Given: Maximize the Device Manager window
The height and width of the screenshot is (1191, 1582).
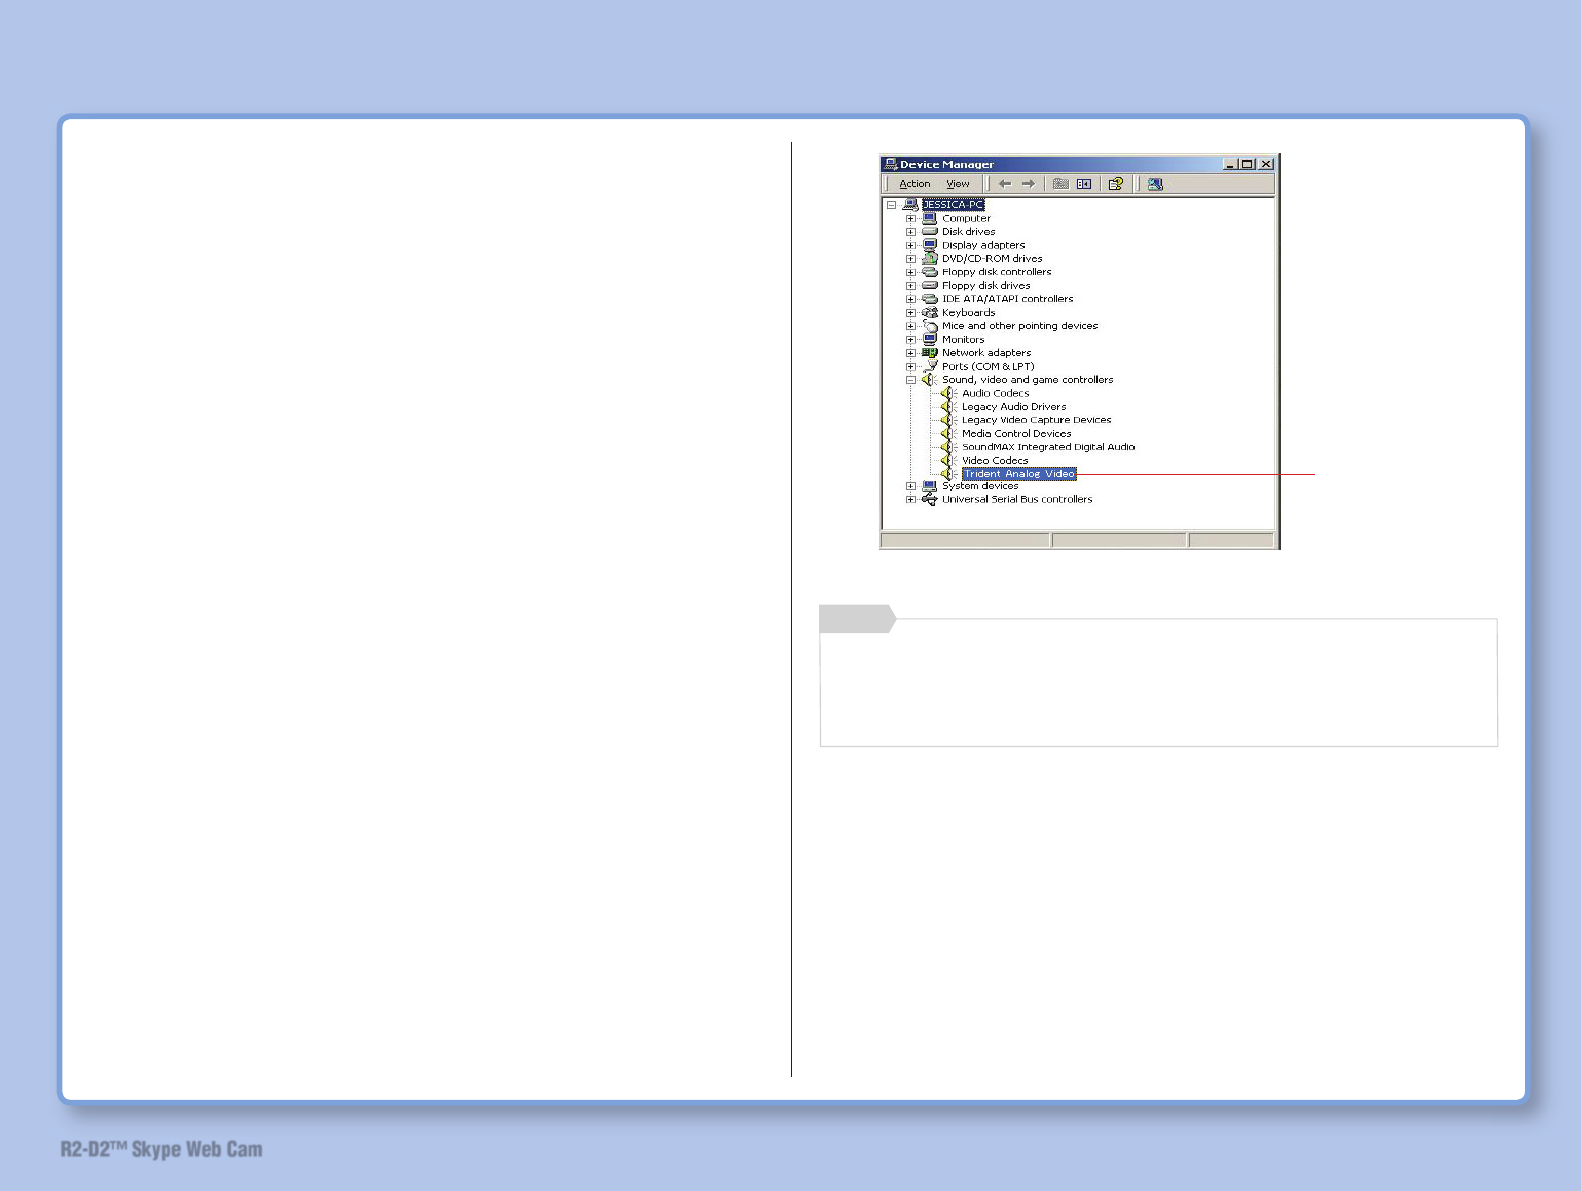Looking at the screenshot, I should (1247, 164).
